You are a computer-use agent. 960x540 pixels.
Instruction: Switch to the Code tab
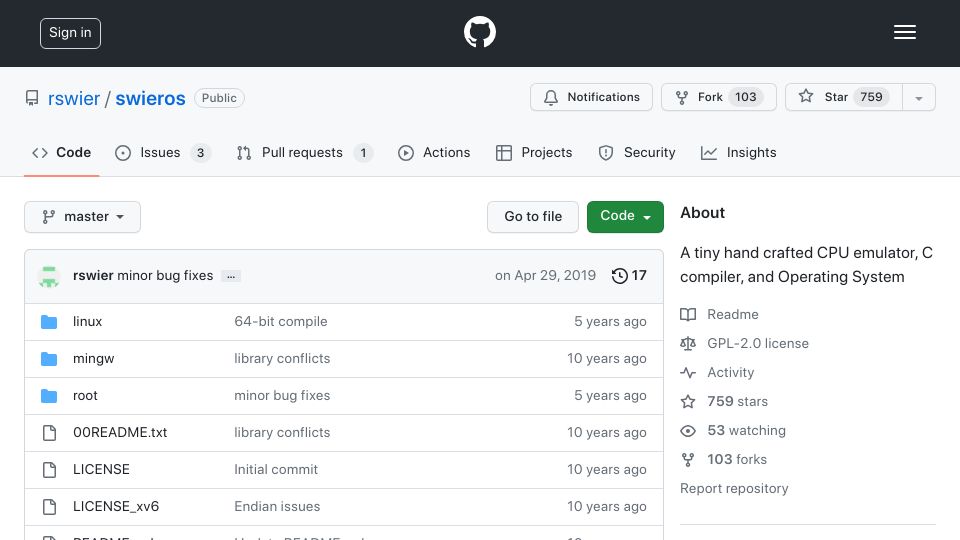(x=61, y=152)
